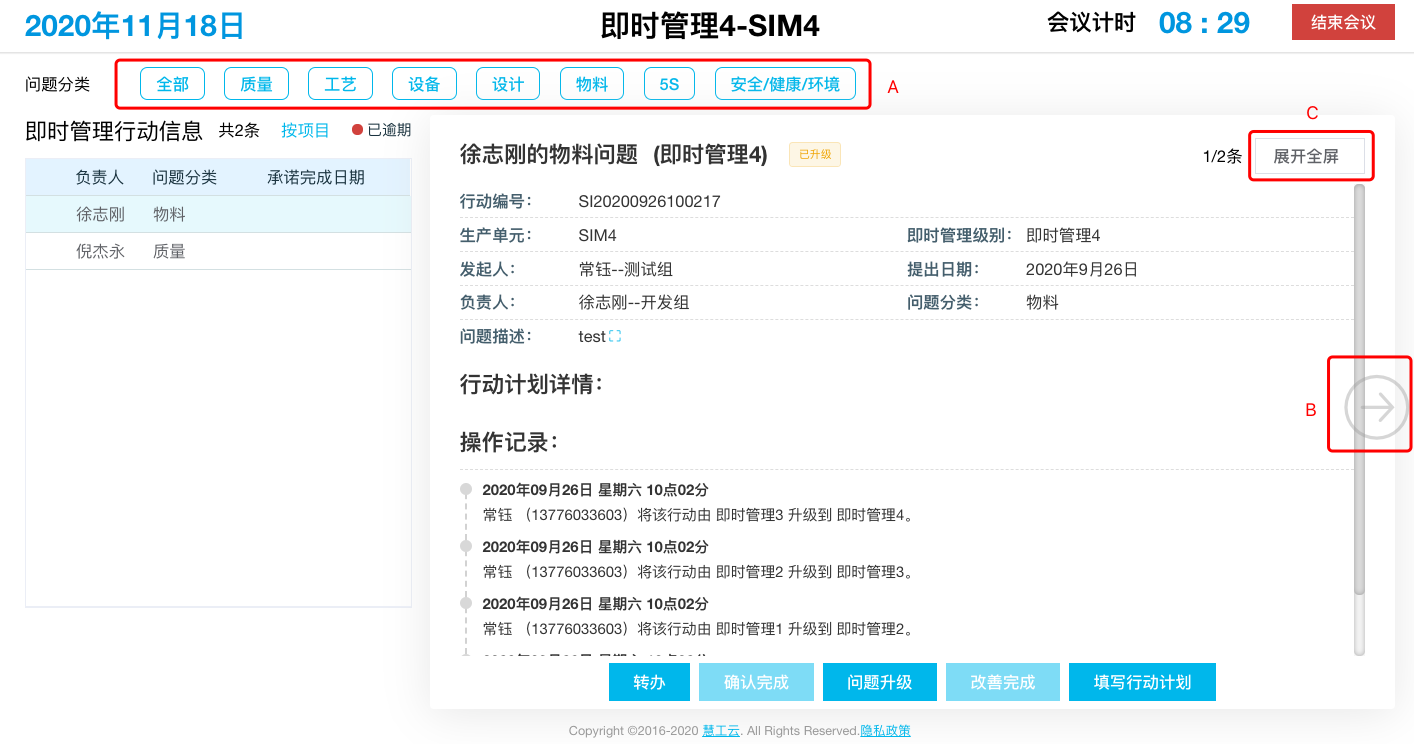The height and width of the screenshot is (744, 1414).
Task: Open 填写行动计划 form
Action: 1142,682
